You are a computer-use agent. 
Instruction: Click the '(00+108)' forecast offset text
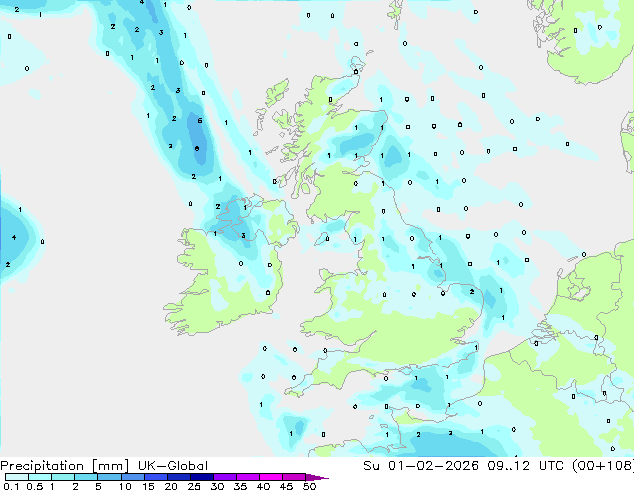(x=603, y=466)
